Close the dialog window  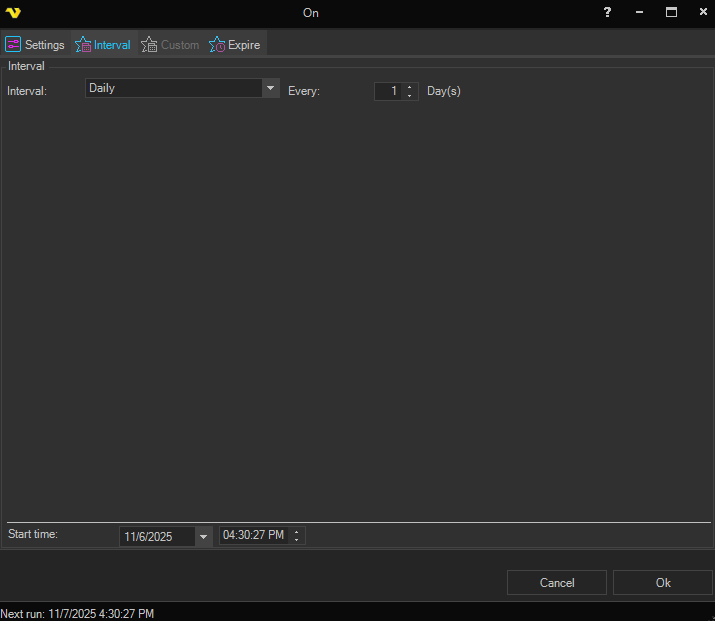(x=702, y=13)
